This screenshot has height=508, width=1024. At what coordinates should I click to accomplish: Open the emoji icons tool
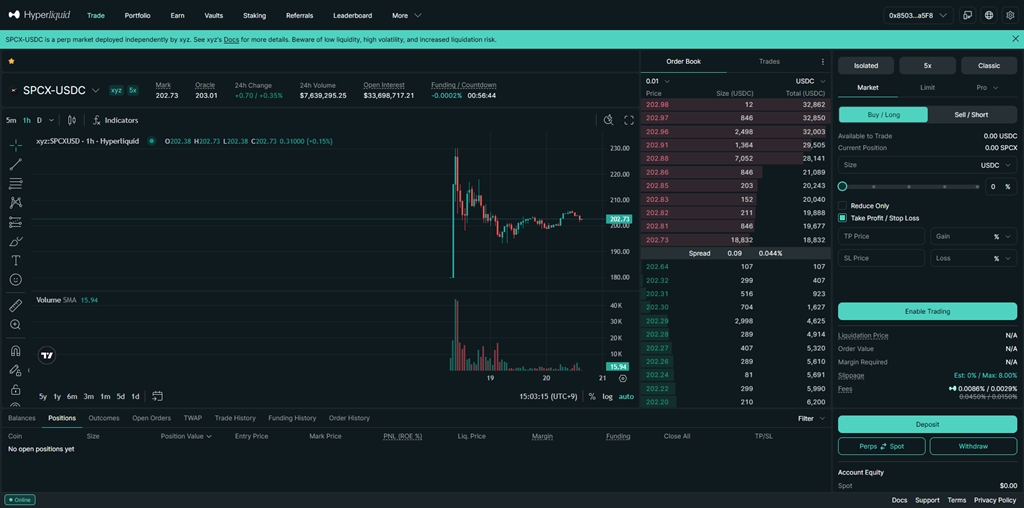point(16,279)
